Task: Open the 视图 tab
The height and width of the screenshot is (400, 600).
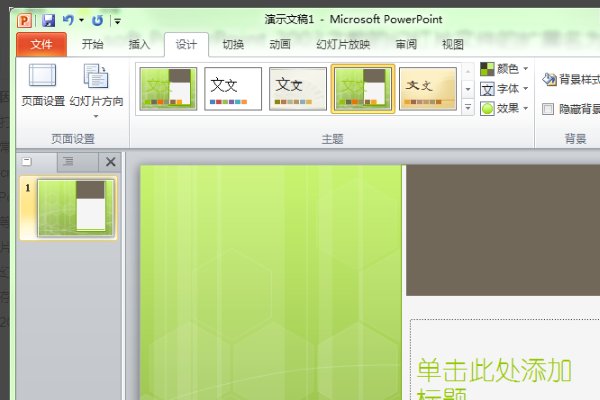Action: pyautogui.click(x=453, y=44)
